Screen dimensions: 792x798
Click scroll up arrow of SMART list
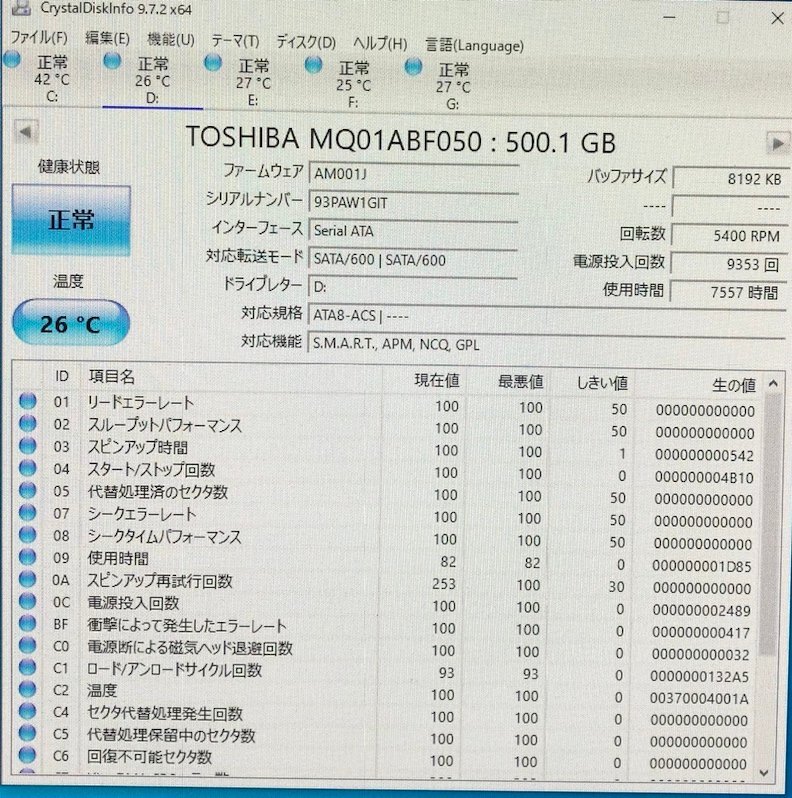coord(773,383)
